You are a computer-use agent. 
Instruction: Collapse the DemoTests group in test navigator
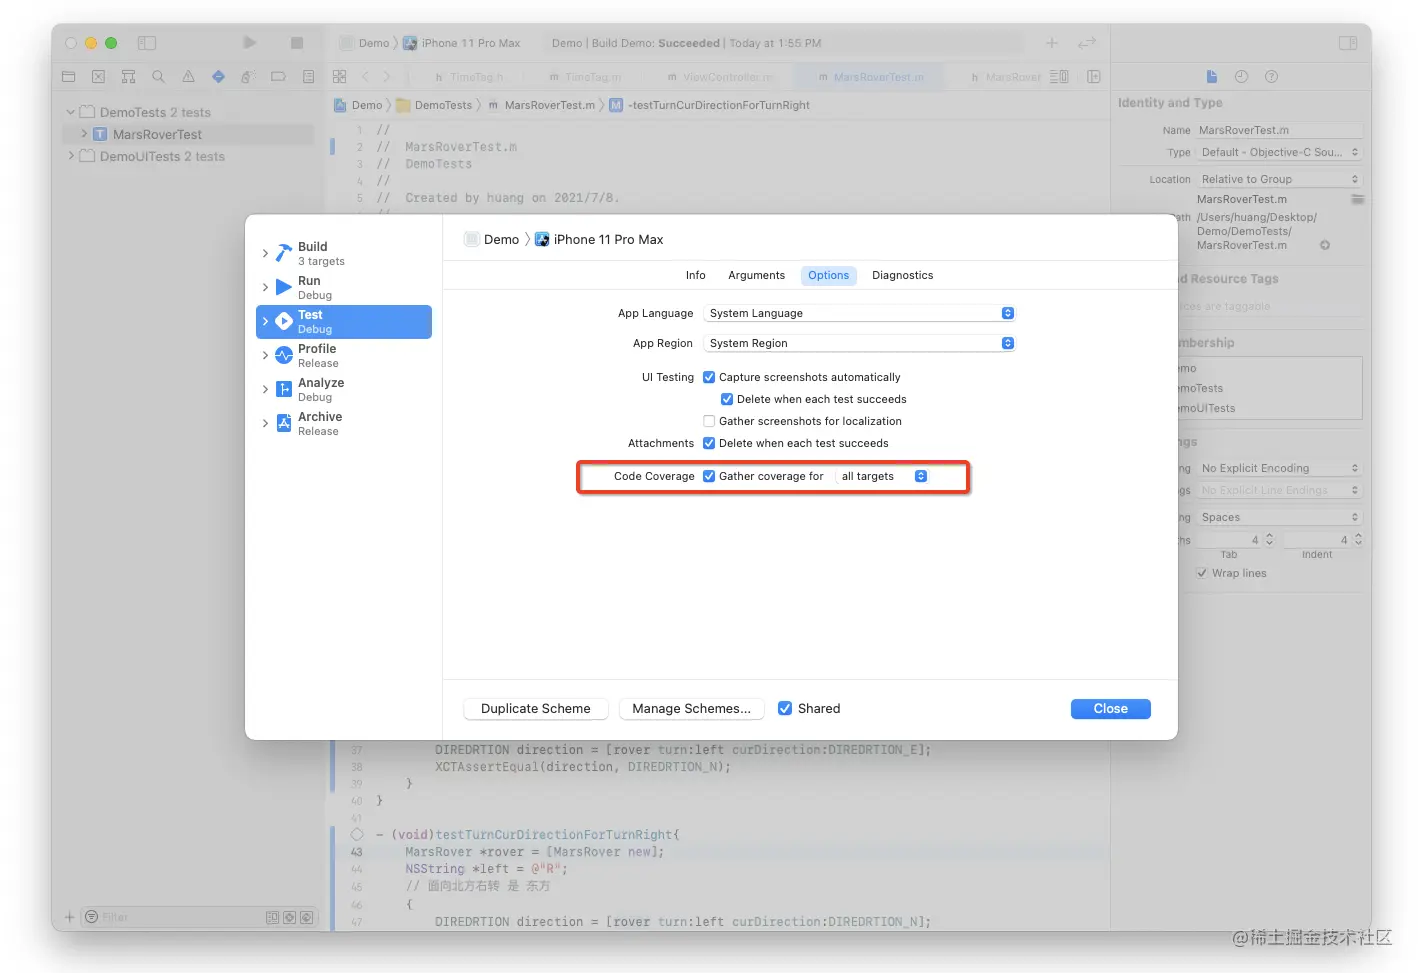71,112
